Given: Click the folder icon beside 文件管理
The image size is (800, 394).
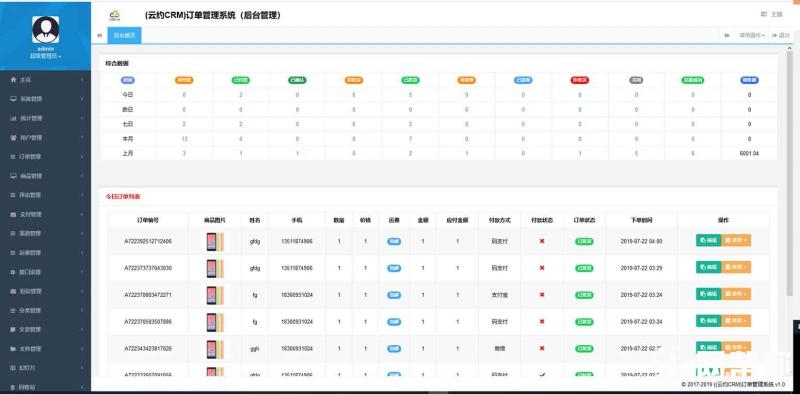Looking at the screenshot, I should click(x=13, y=349).
